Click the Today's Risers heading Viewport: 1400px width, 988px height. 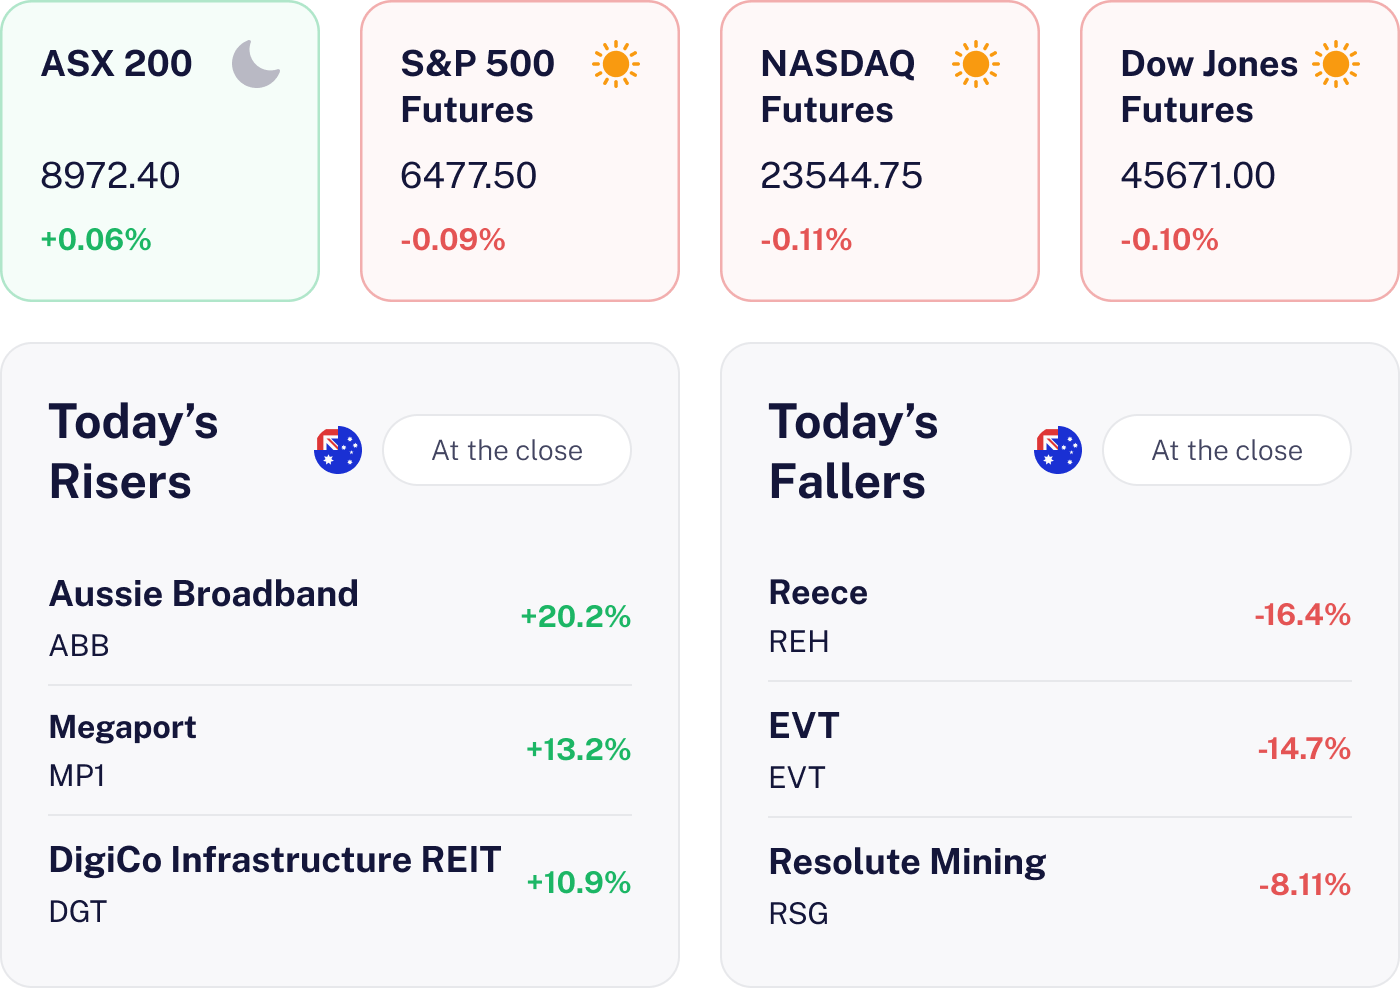click(134, 451)
